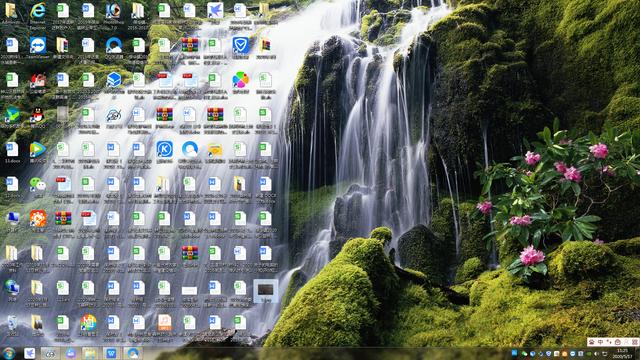Viewport: 640px width, 360px height.
Task: Click the paw logo on IME toolbar
Action: [591, 342]
